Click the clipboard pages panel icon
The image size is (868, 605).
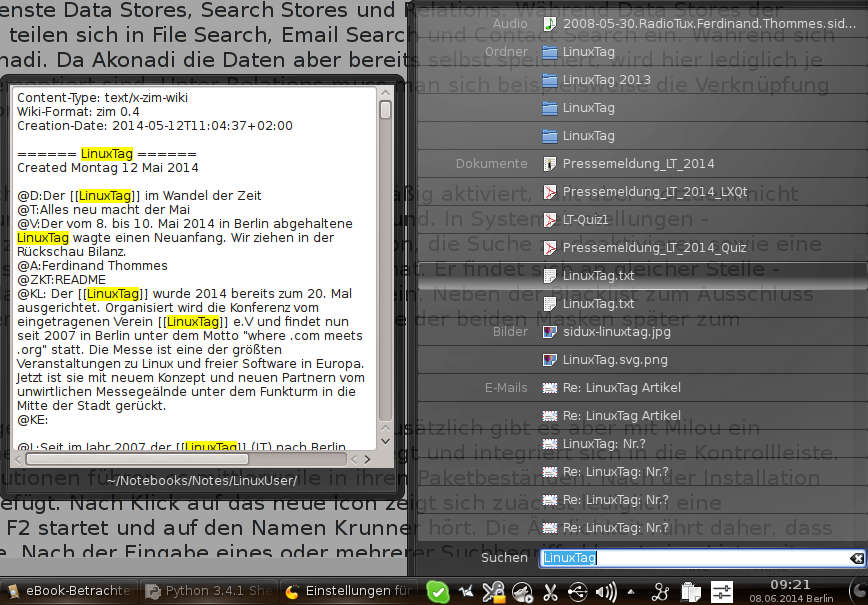tap(690, 592)
